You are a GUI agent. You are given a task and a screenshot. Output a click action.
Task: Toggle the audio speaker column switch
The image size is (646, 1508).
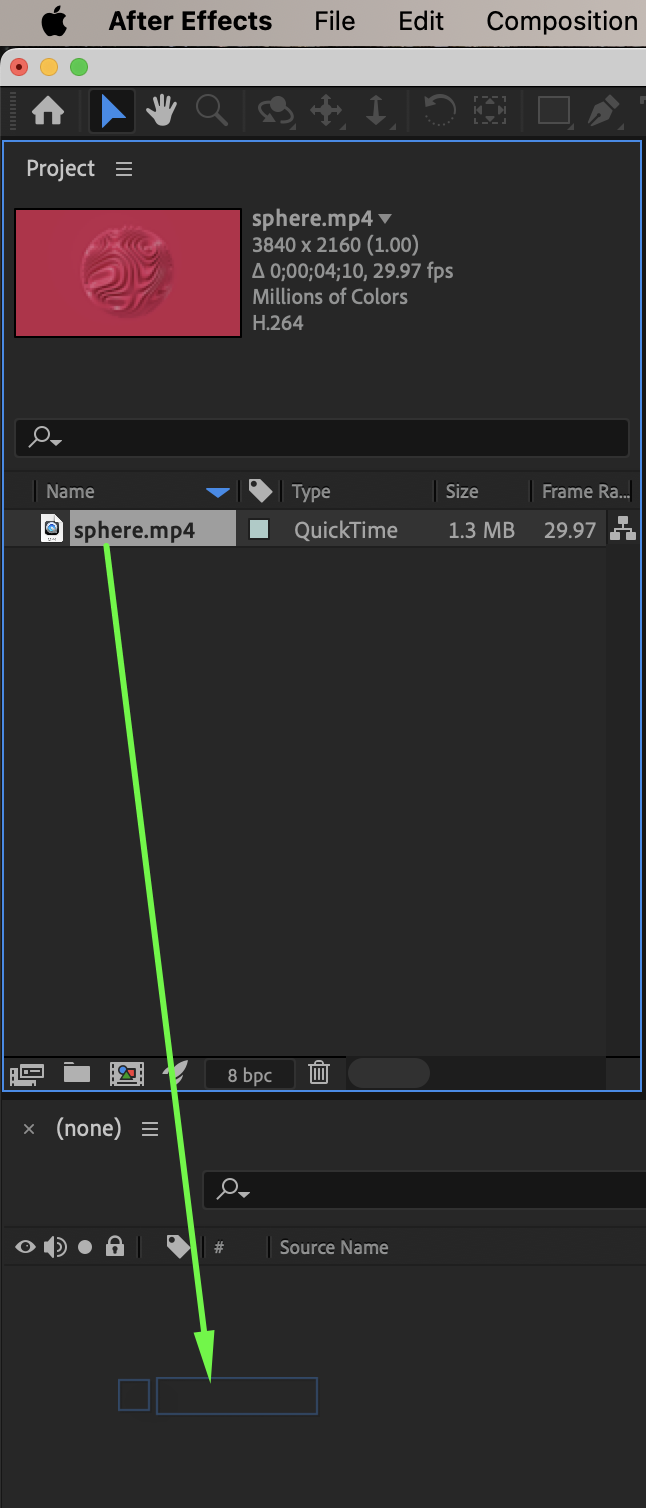[55, 1247]
